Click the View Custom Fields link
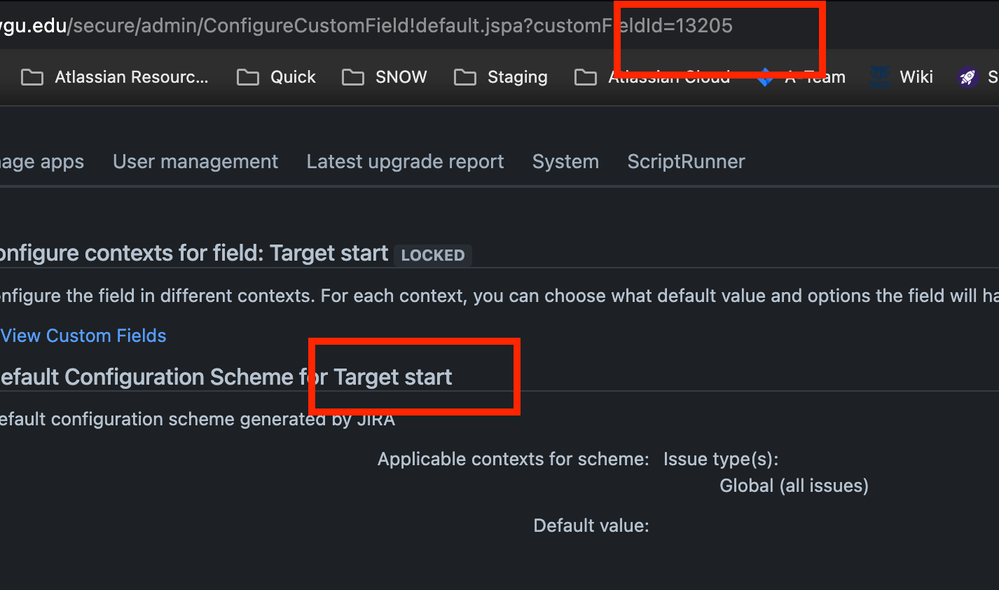999x590 pixels. pos(83,335)
